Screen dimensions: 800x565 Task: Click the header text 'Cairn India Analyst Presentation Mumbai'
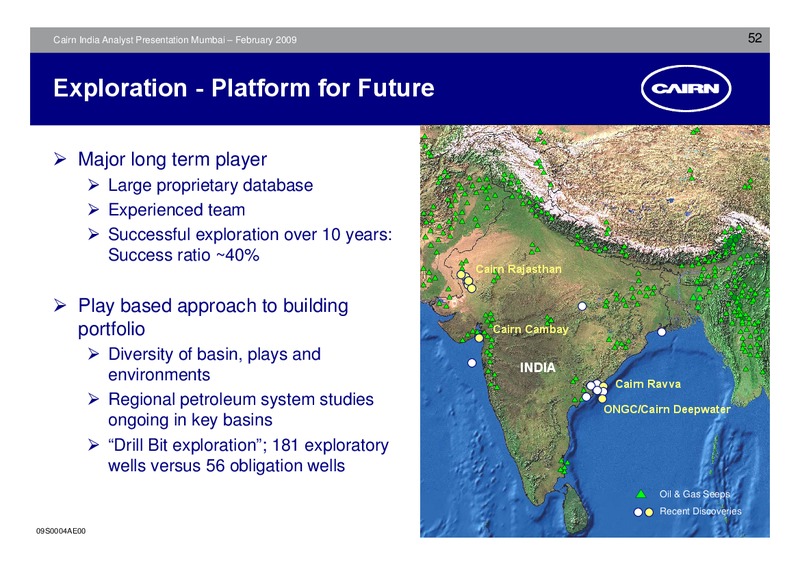[139, 40]
